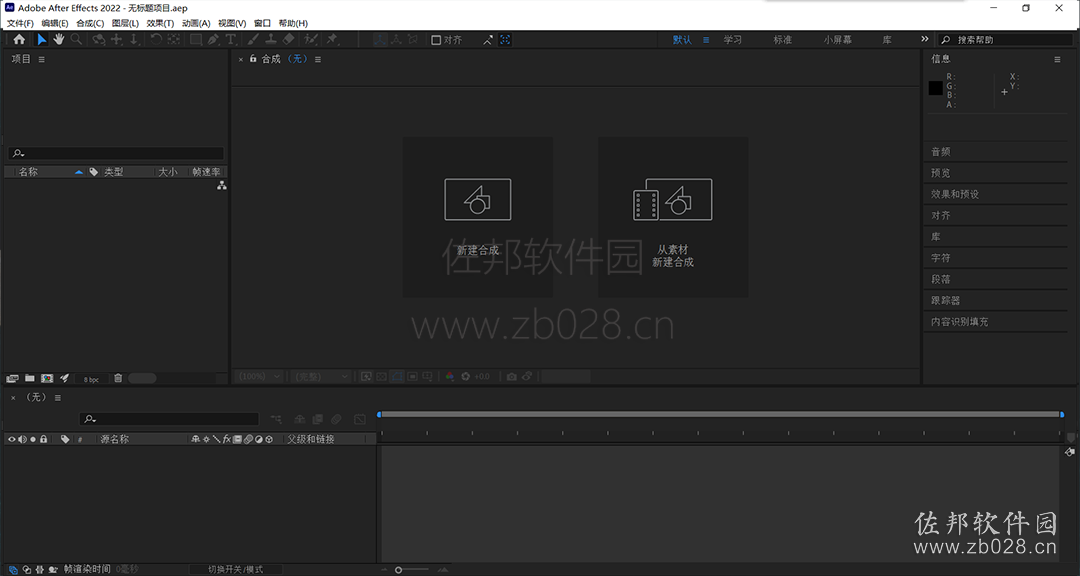1080x576 pixels.
Task: Open the 动画(A) menu
Action: 196,23
